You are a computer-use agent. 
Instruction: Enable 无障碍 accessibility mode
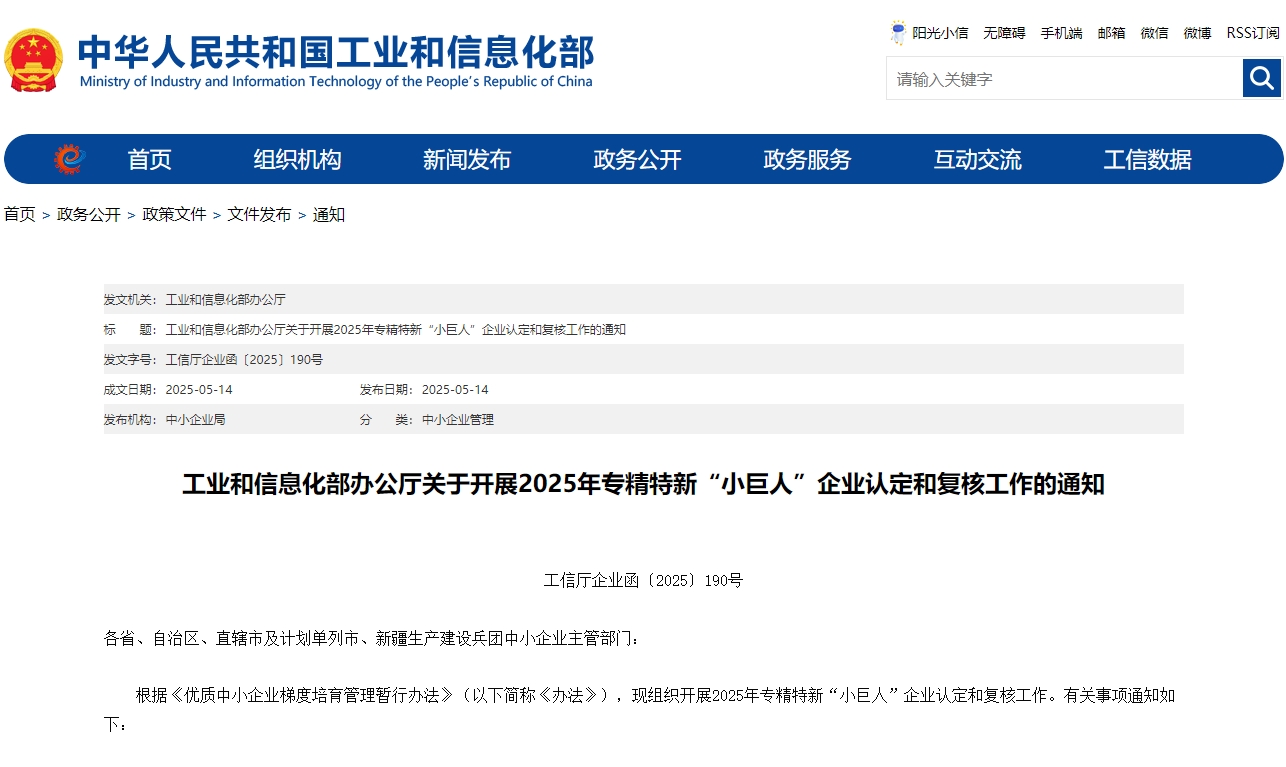click(x=1004, y=32)
